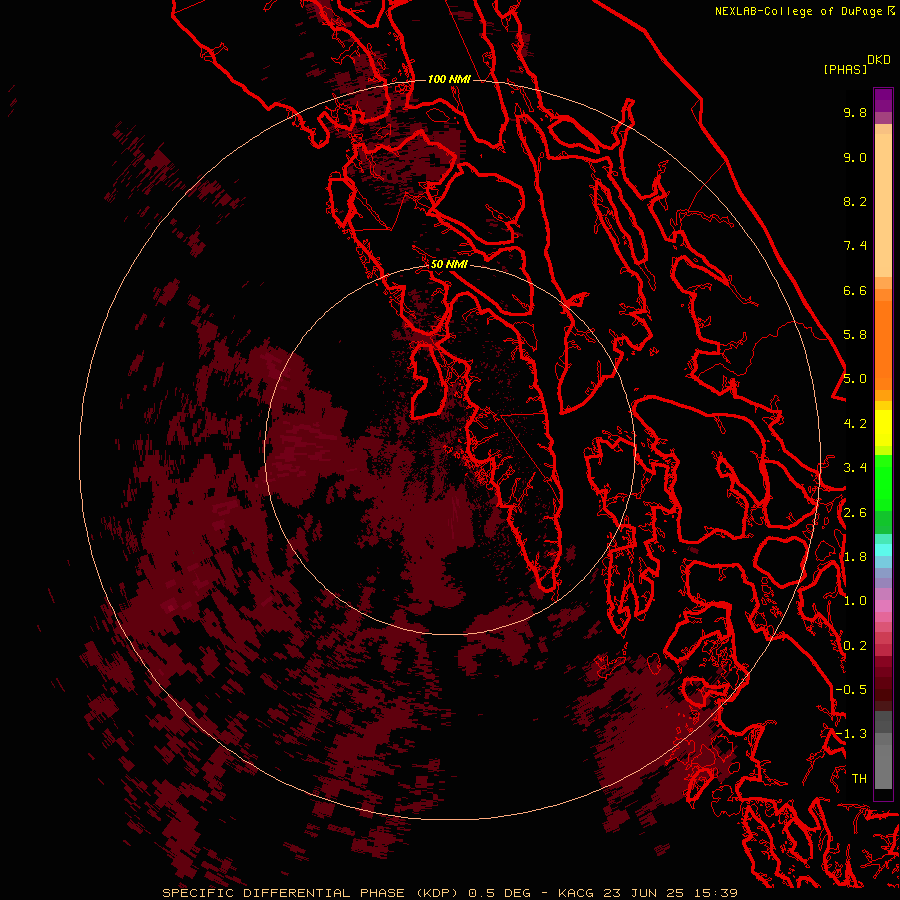Click the 2.6 legend value
The height and width of the screenshot is (900, 900).
pos(855,513)
